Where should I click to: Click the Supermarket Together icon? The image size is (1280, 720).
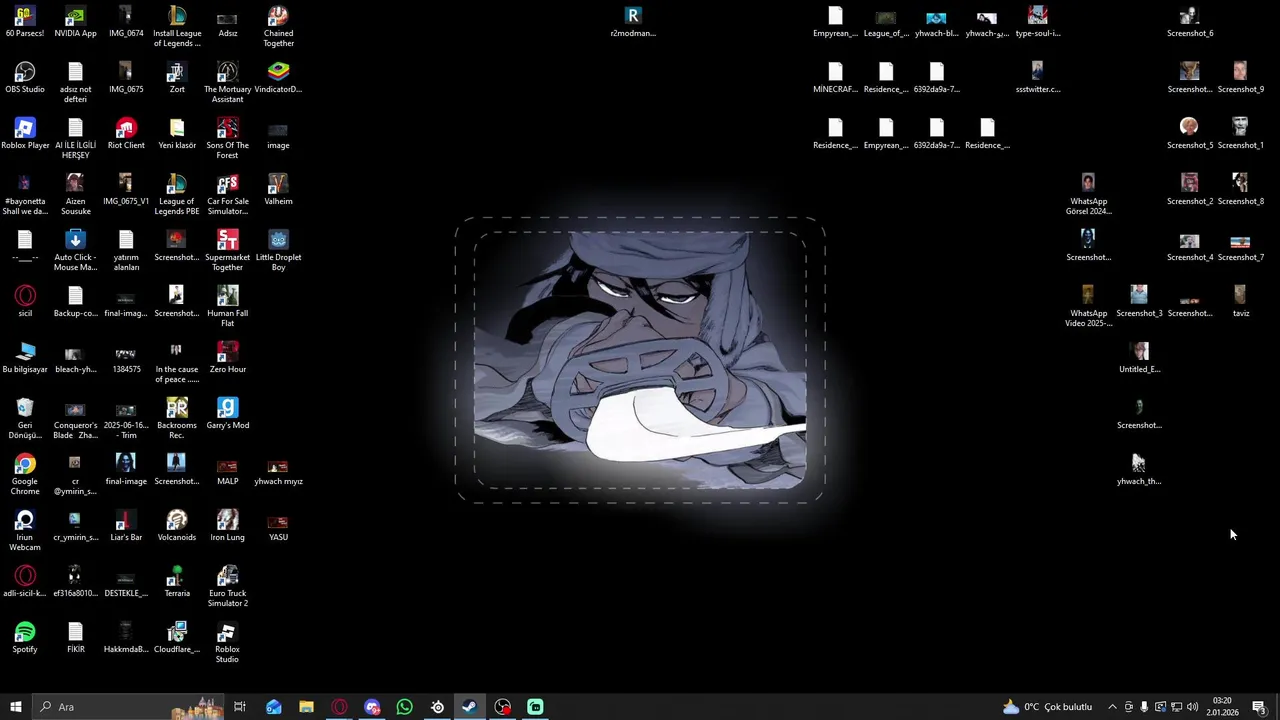point(228,251)
